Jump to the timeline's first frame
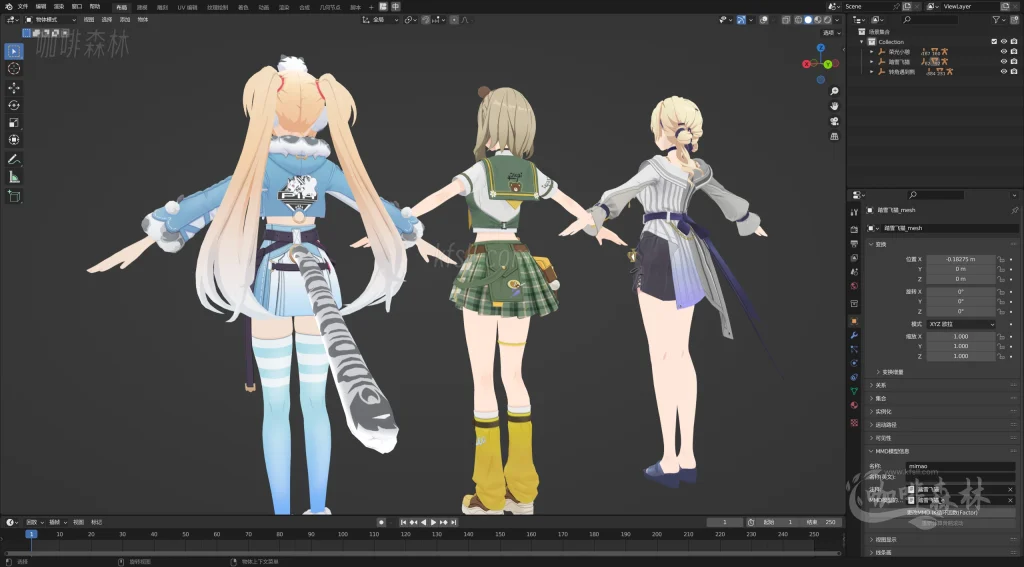 pos(404,522)
